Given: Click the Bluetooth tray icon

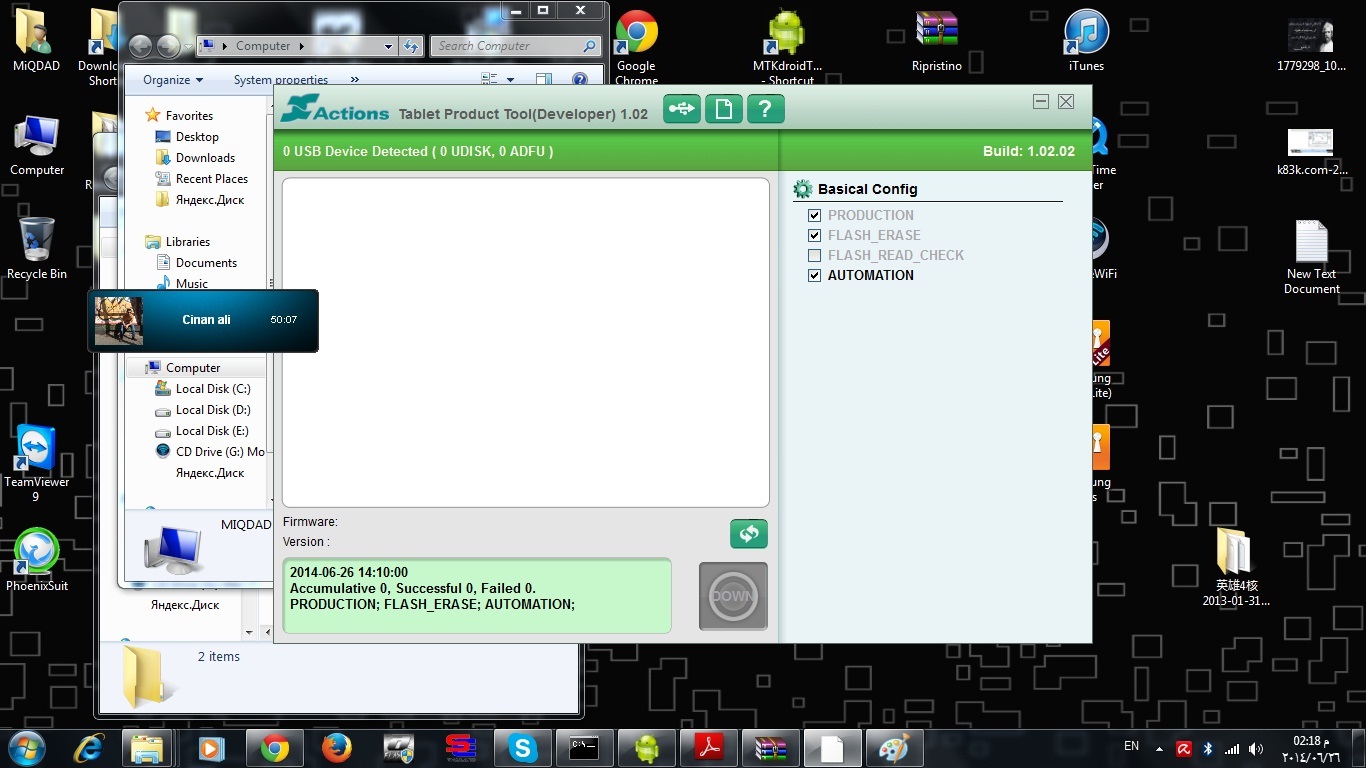Looking at the screenshot, I should coord(1207,748).
